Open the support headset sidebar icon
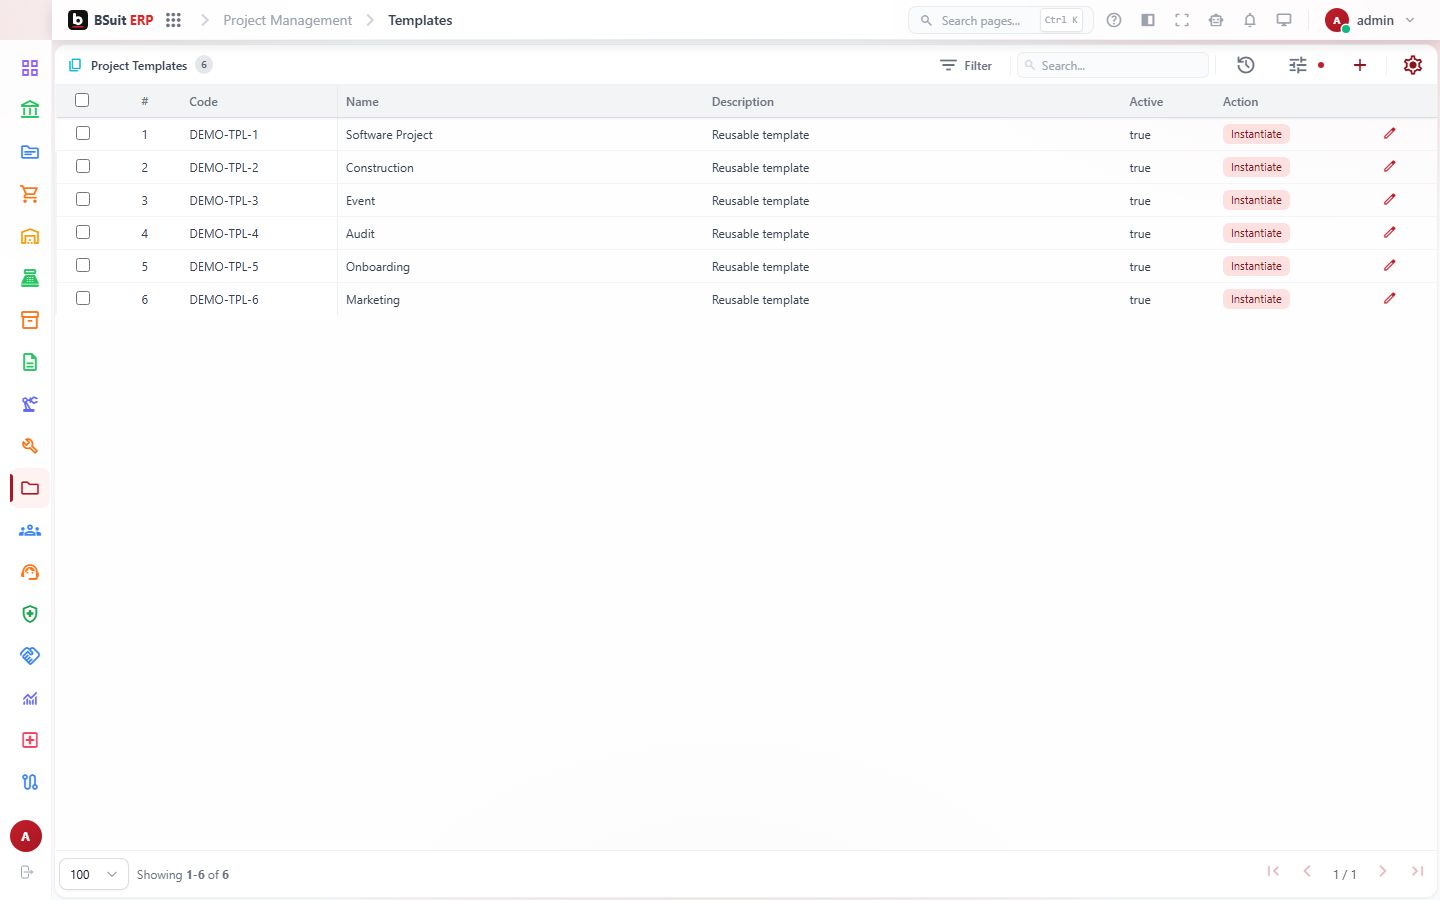The image size is (1440, 900). (x=30, y=572)
